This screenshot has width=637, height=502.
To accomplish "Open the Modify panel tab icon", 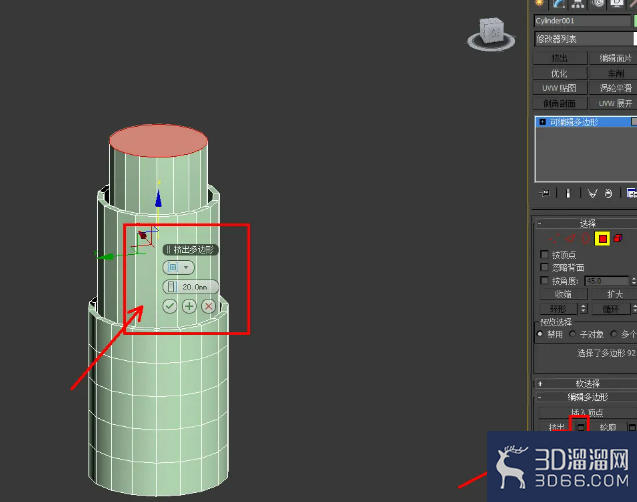I will (559, 3).
